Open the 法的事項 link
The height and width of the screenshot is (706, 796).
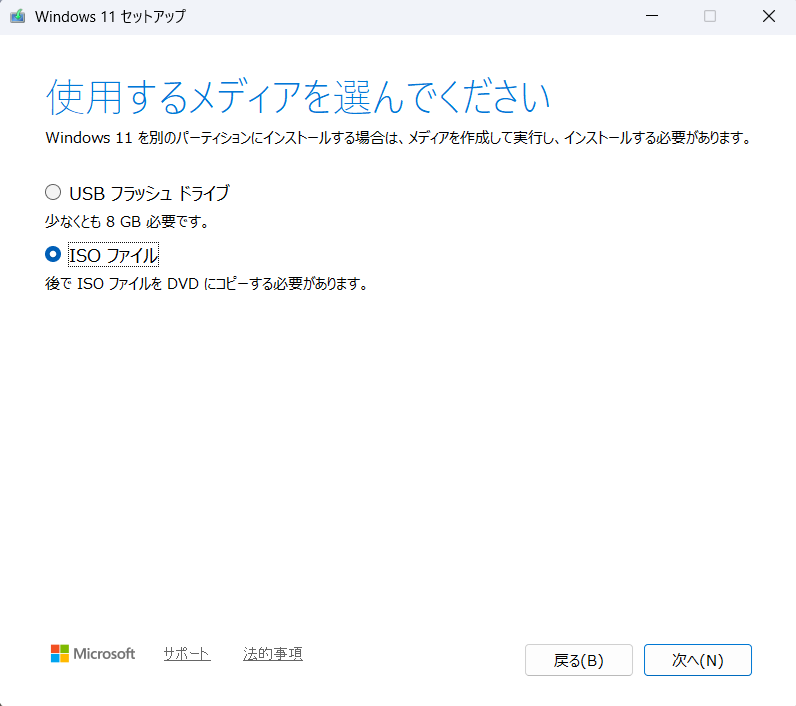[273, 654]
